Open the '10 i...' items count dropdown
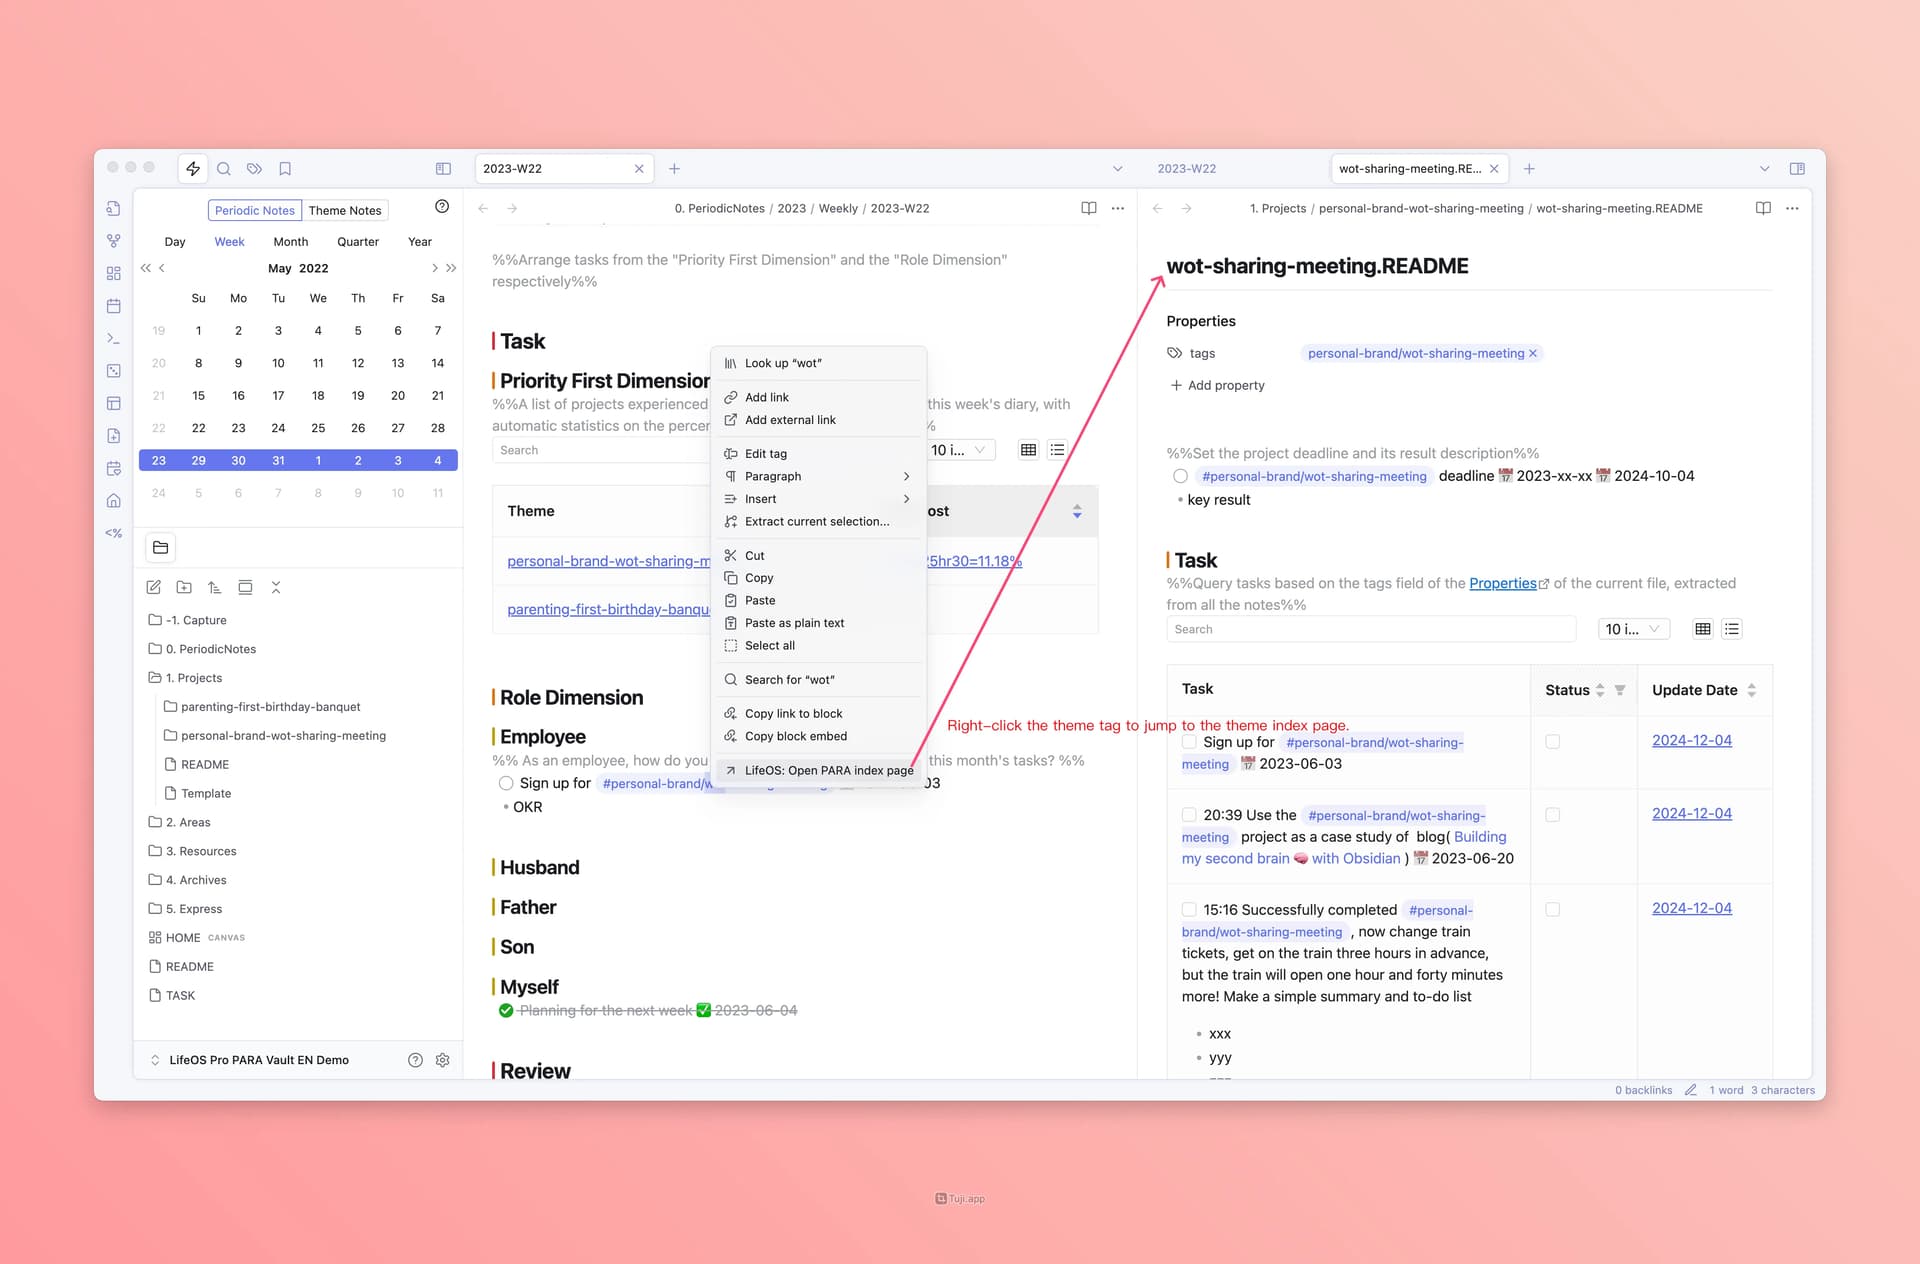This screenshot has width=1920, height=1264. (x=1633, y=629)
